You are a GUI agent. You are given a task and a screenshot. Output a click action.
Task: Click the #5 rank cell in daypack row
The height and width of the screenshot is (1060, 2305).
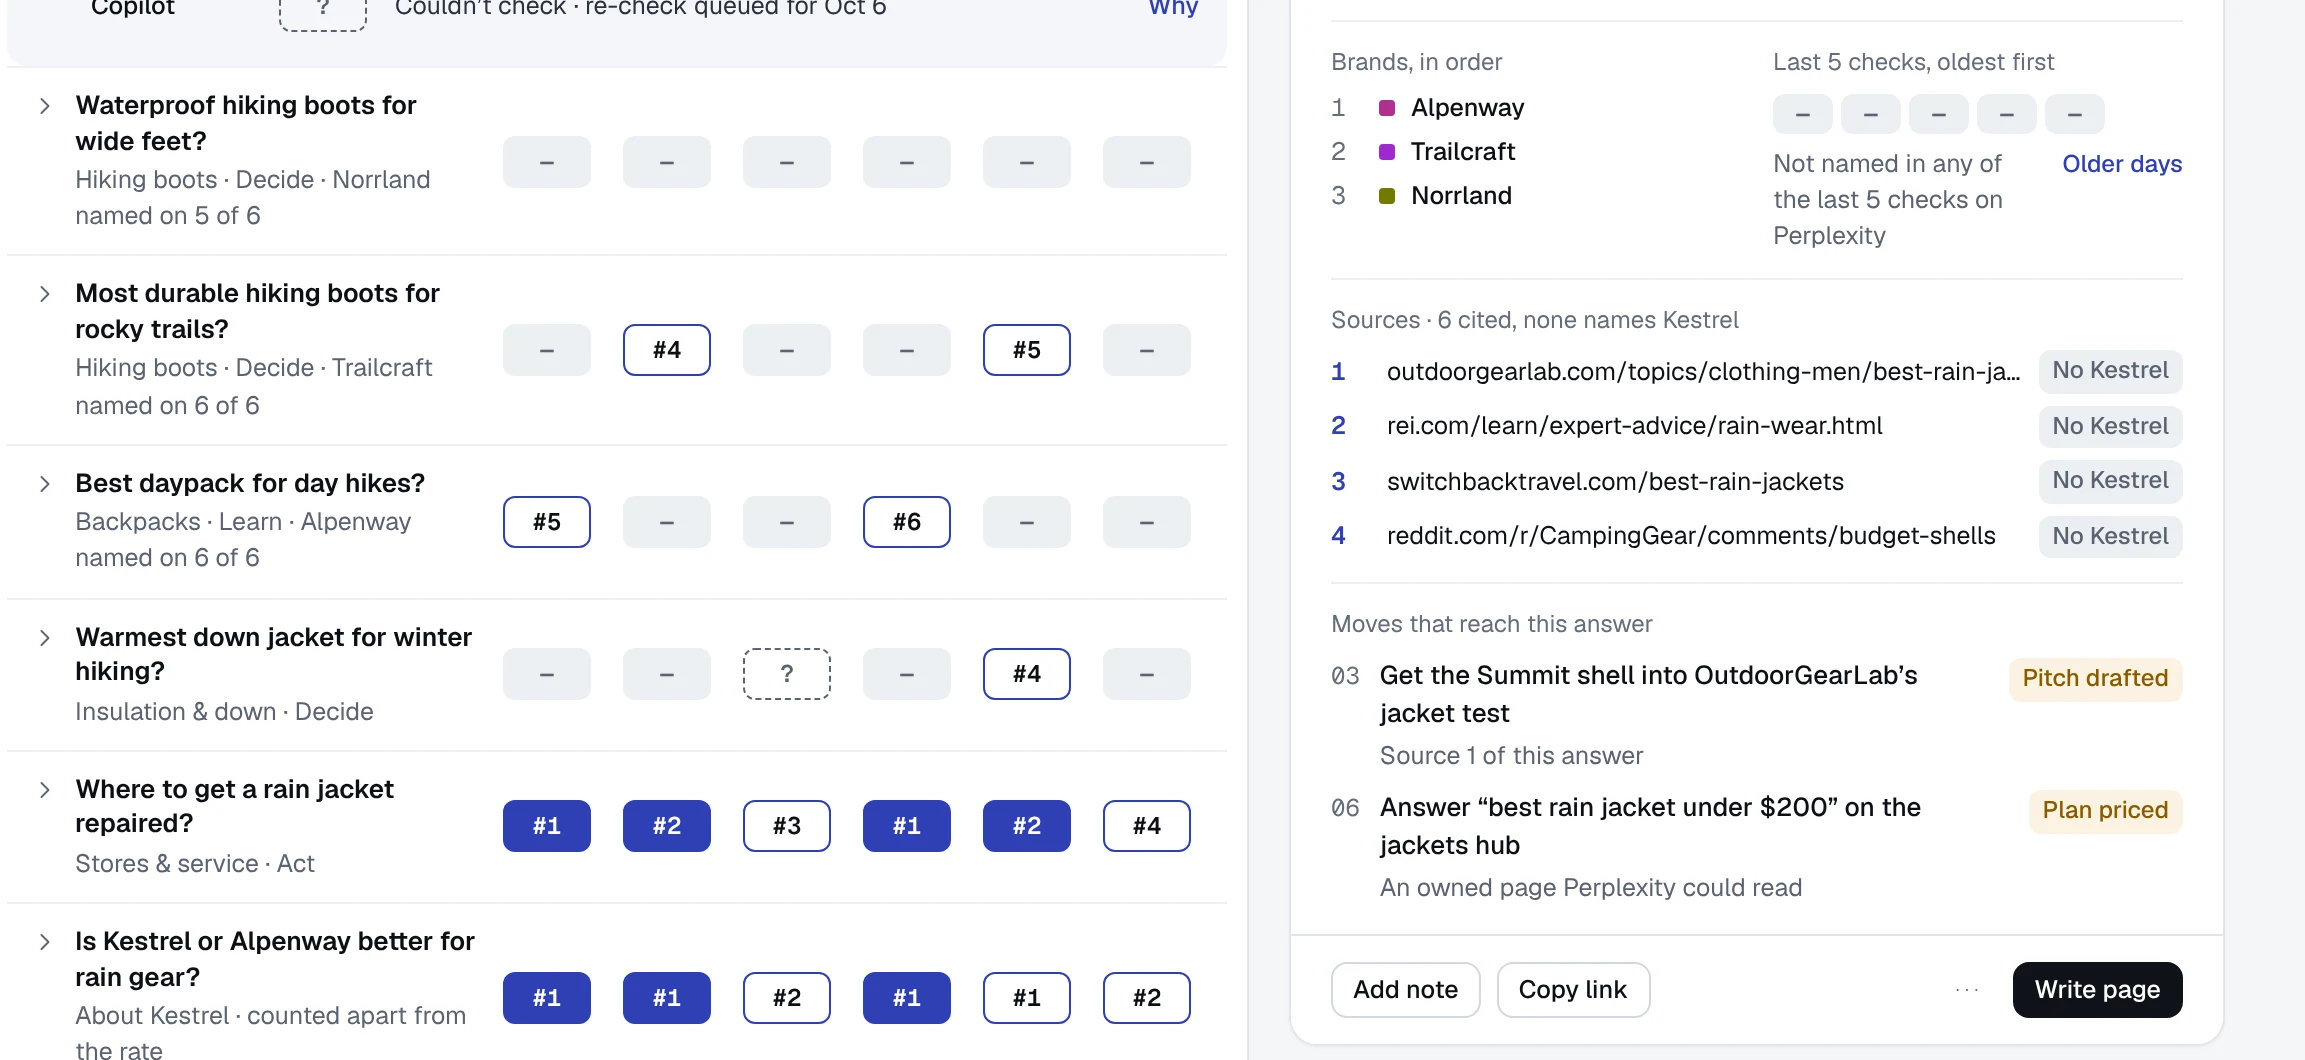pyautogui.click(x=547, y=522)
